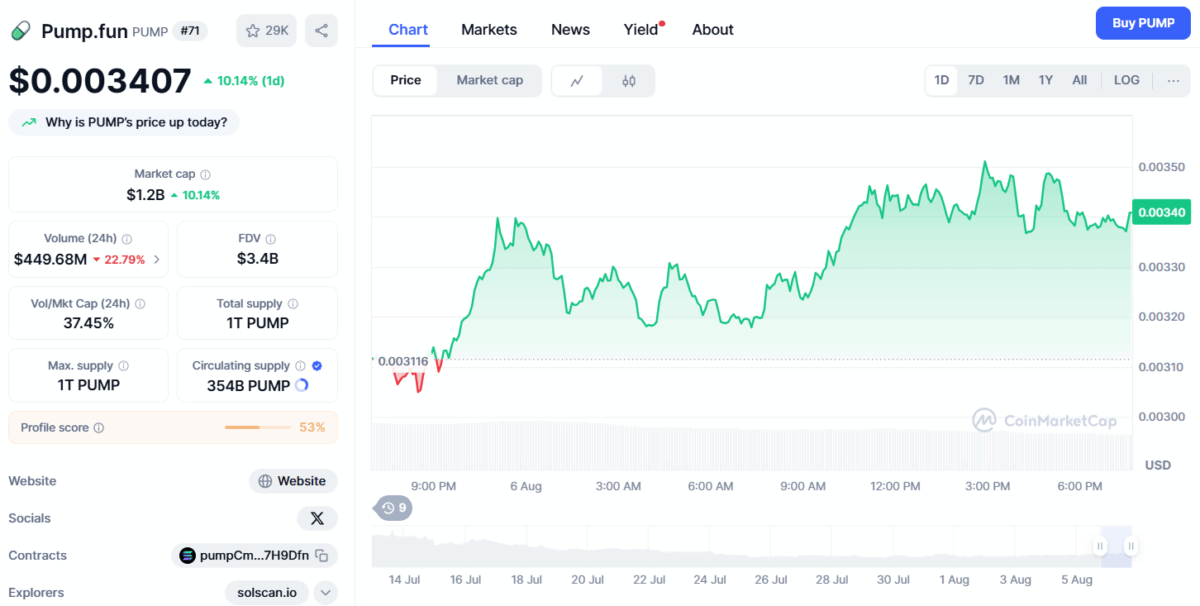The height and width of the screenshot is (606, 1200).
Task: Open the Website link button
Action: [293, 481]
